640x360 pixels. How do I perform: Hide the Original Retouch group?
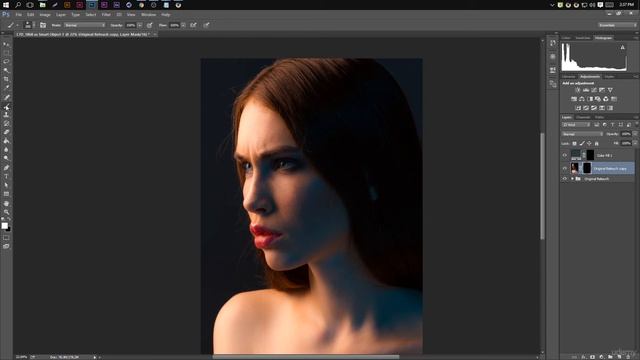click(x=565, y=179)
